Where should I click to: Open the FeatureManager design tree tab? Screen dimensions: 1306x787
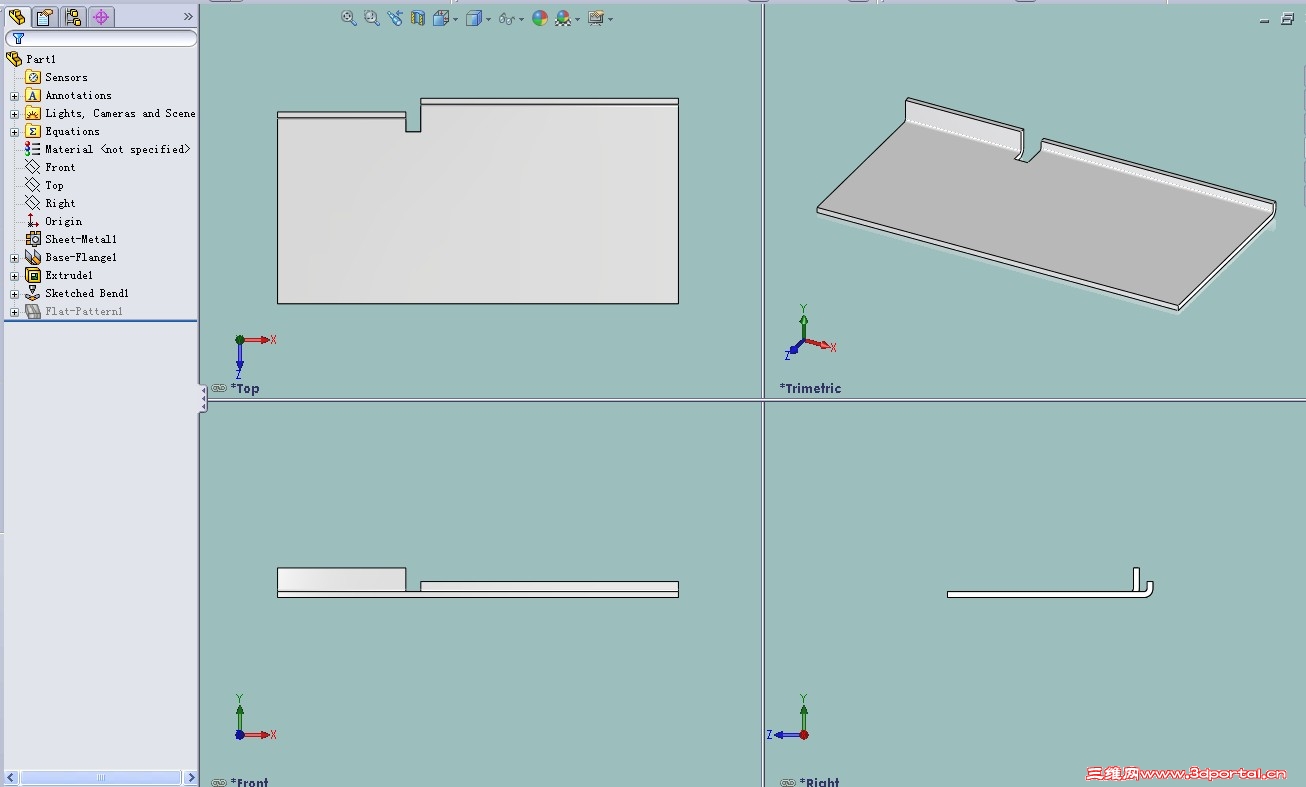[x=17, y=17]
